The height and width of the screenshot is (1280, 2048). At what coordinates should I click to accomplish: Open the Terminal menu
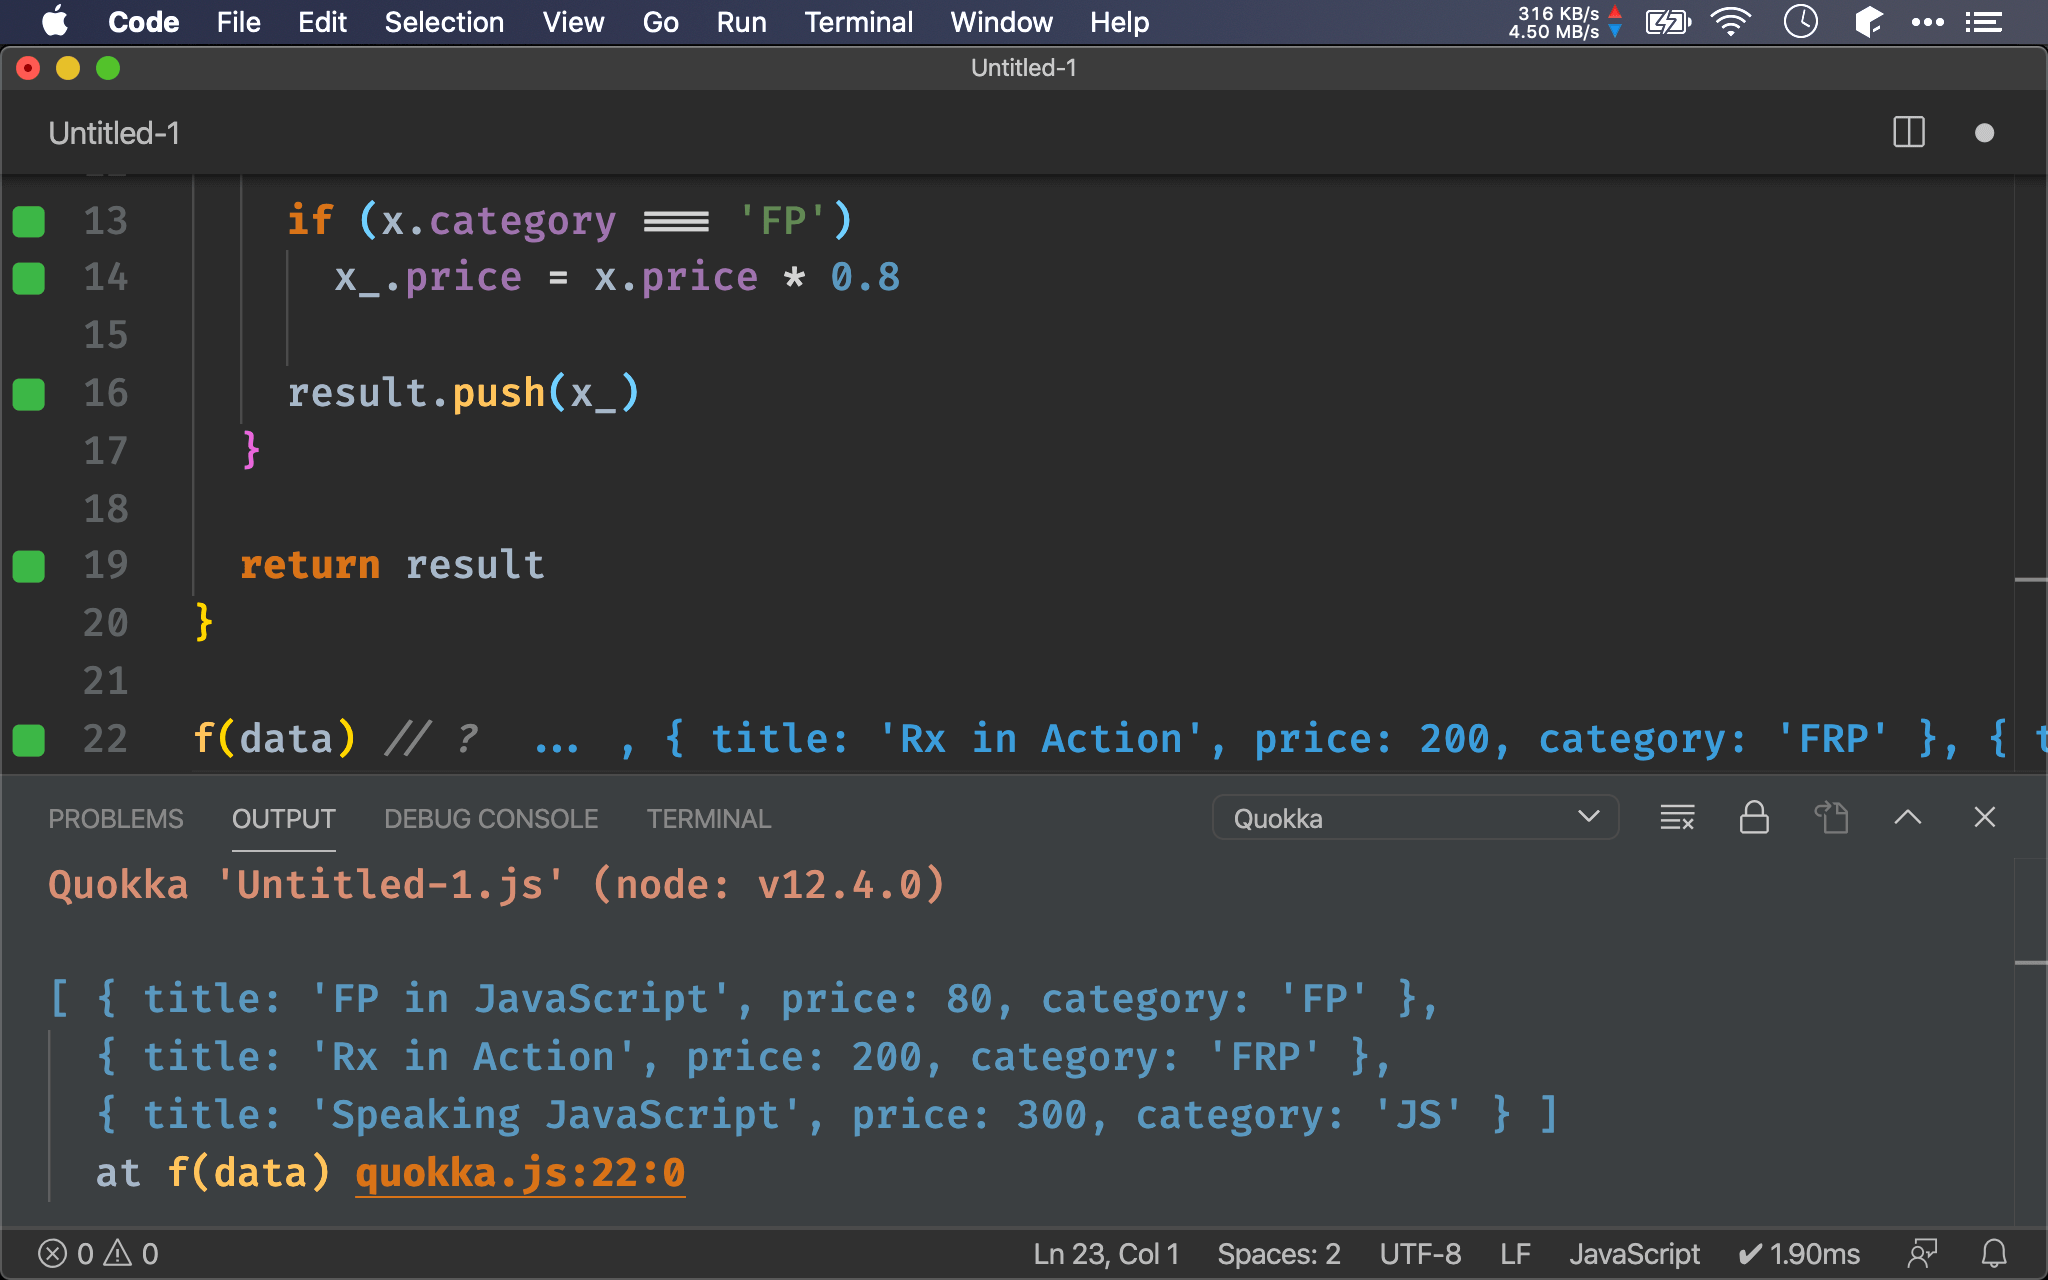pos(858,22)
